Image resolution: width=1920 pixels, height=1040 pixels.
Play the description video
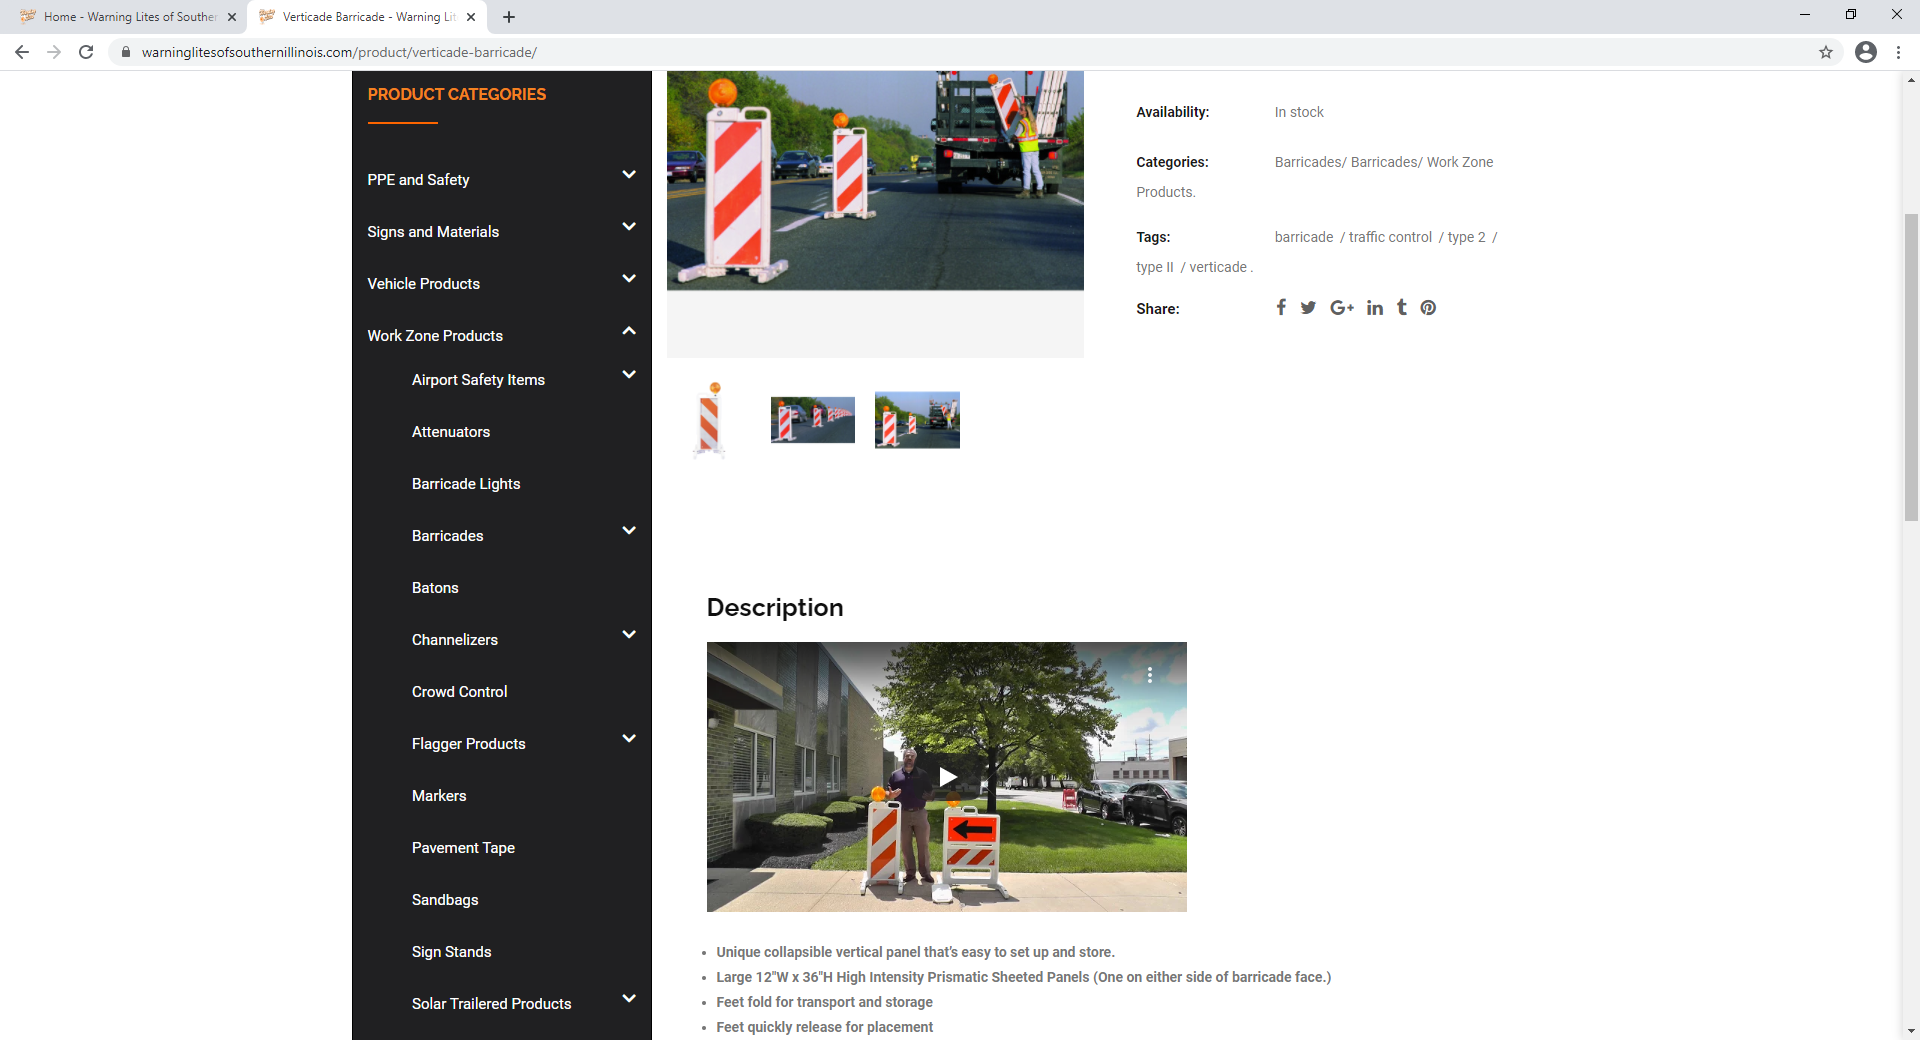pyautogui.click(x=947, y=777)
